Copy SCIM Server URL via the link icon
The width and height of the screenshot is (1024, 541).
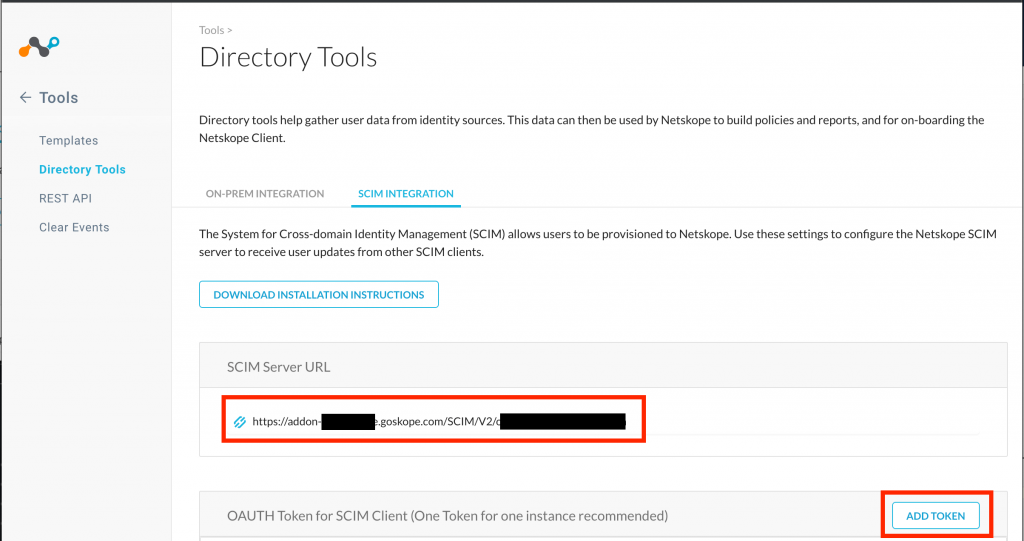pyautogui.click(x=240, y=422)
